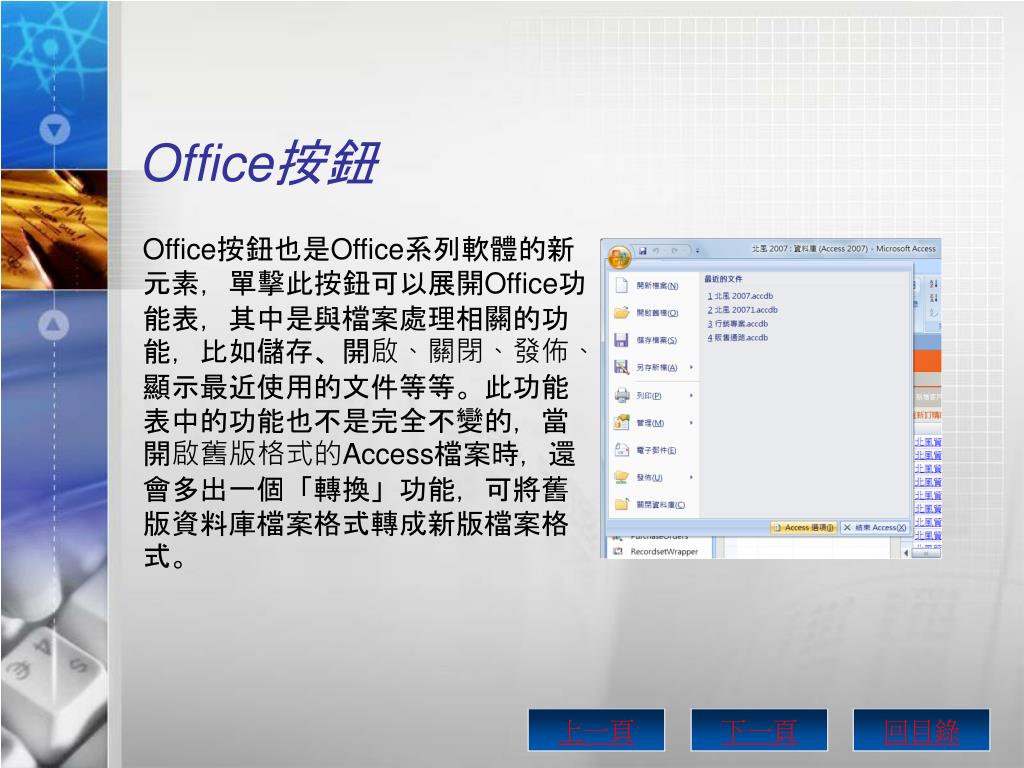Click the folder icon for 關閉資料庫(C)
Image resolution: width=1024 pixels, height=768 pixels.
(622, 504)
